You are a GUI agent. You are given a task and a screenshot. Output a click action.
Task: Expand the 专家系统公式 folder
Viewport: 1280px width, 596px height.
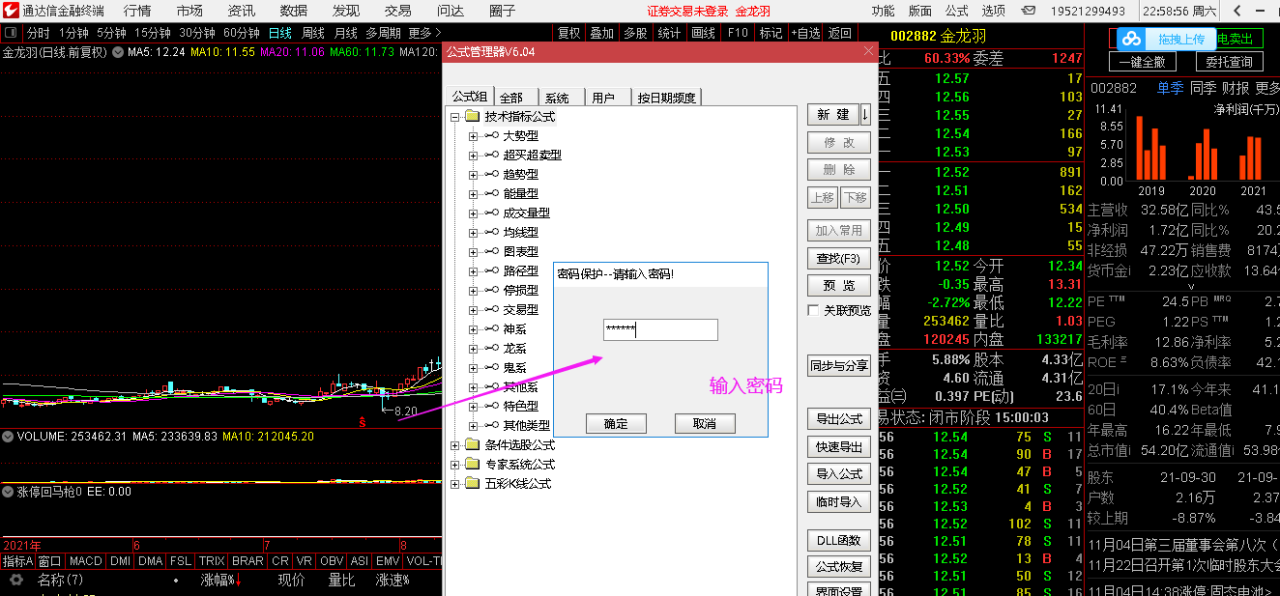(455, 464)
